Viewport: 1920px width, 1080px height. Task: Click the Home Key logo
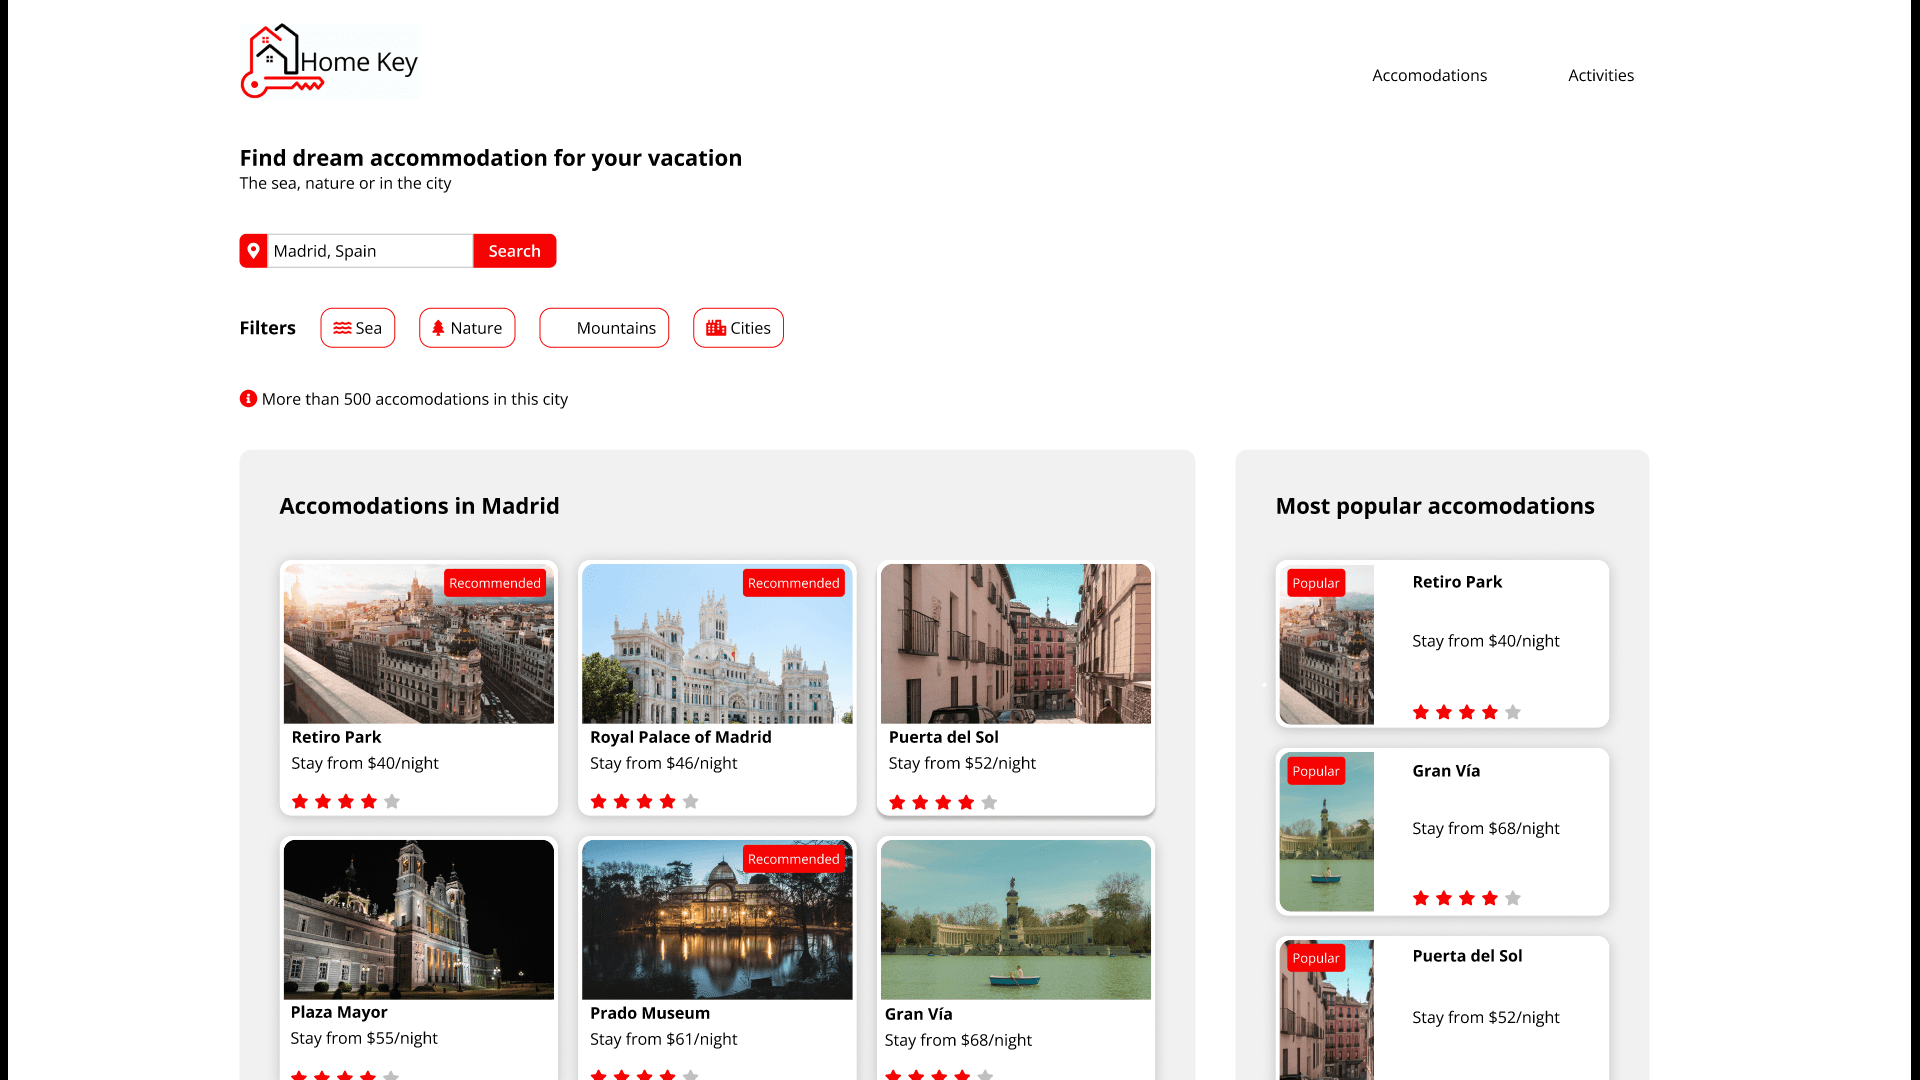330,61
